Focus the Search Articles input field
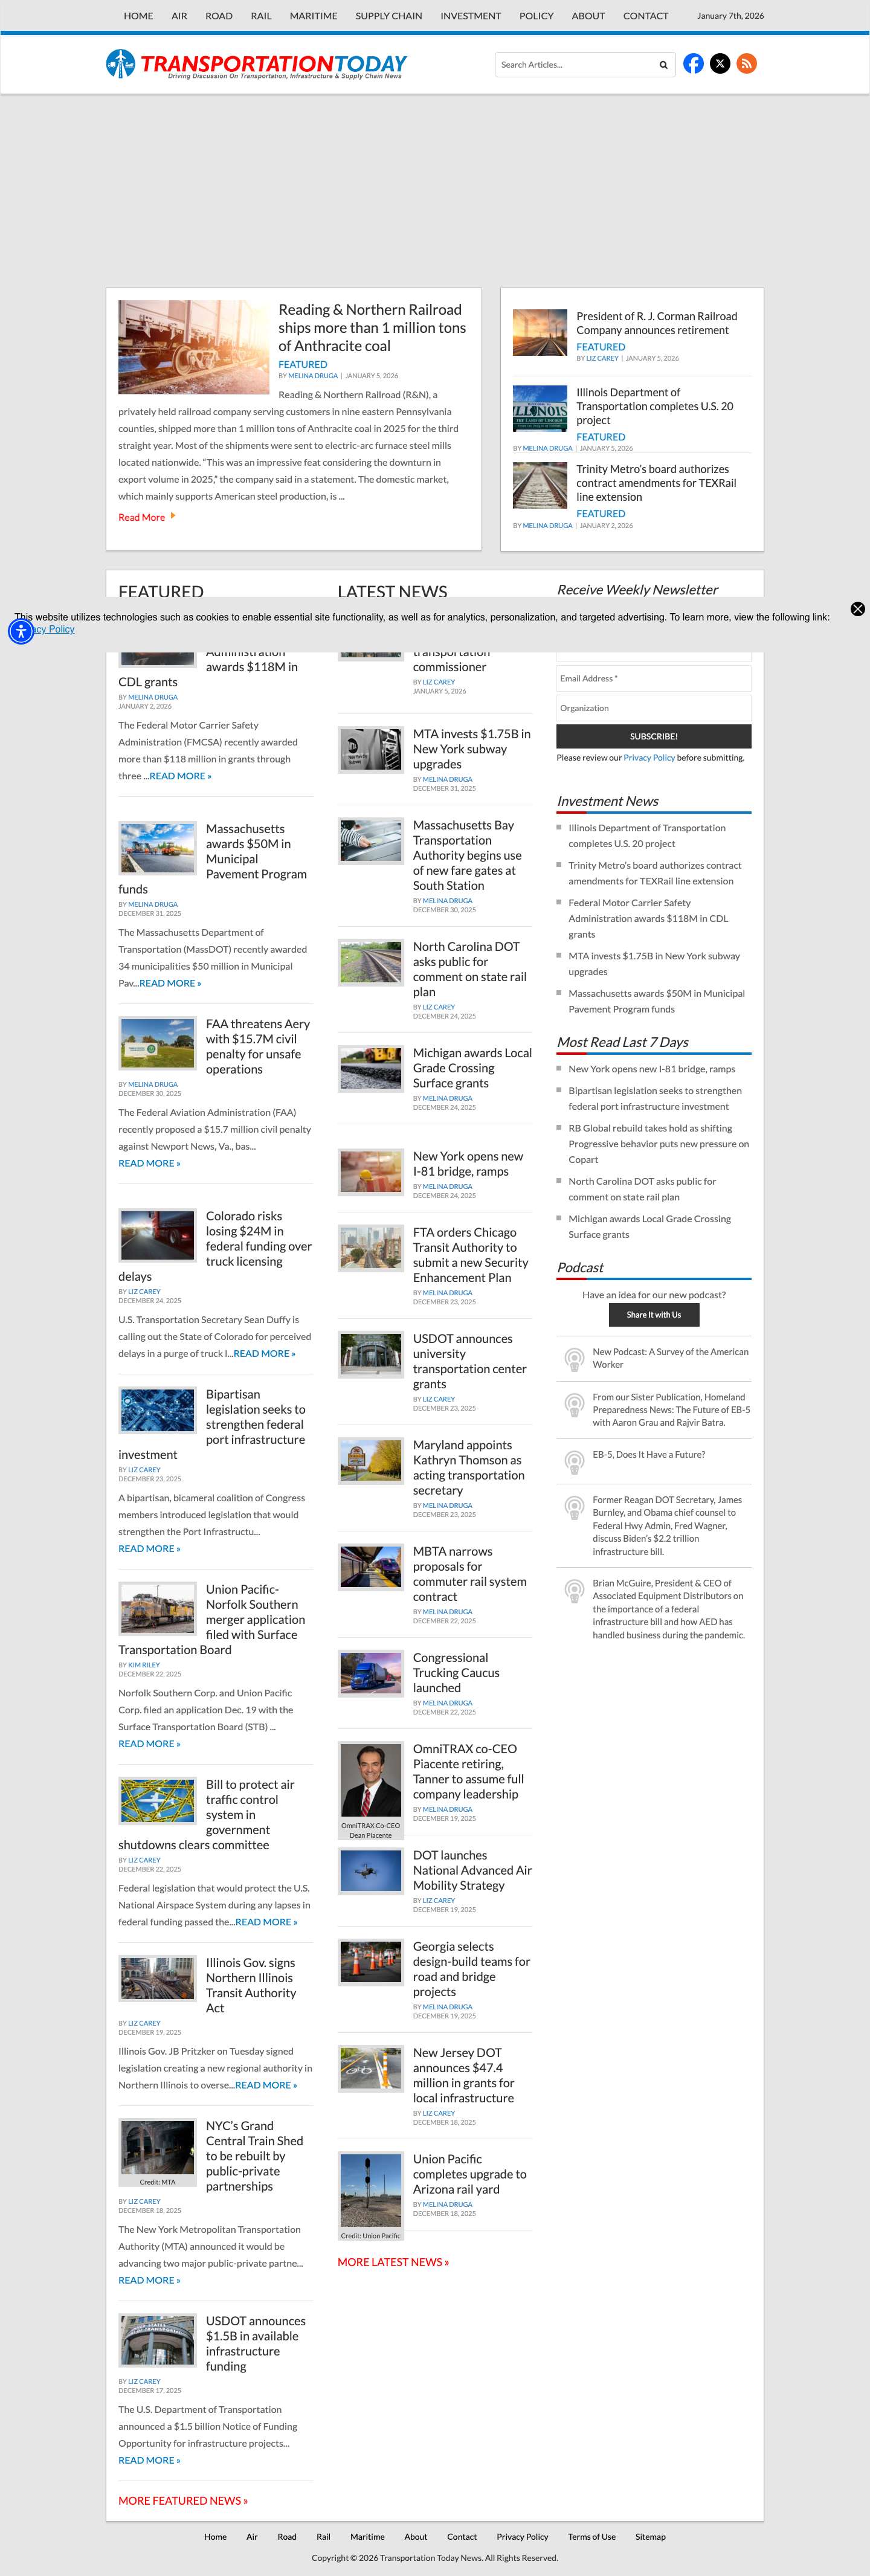The image size is (870, 2576). click(x=575, y=65)
